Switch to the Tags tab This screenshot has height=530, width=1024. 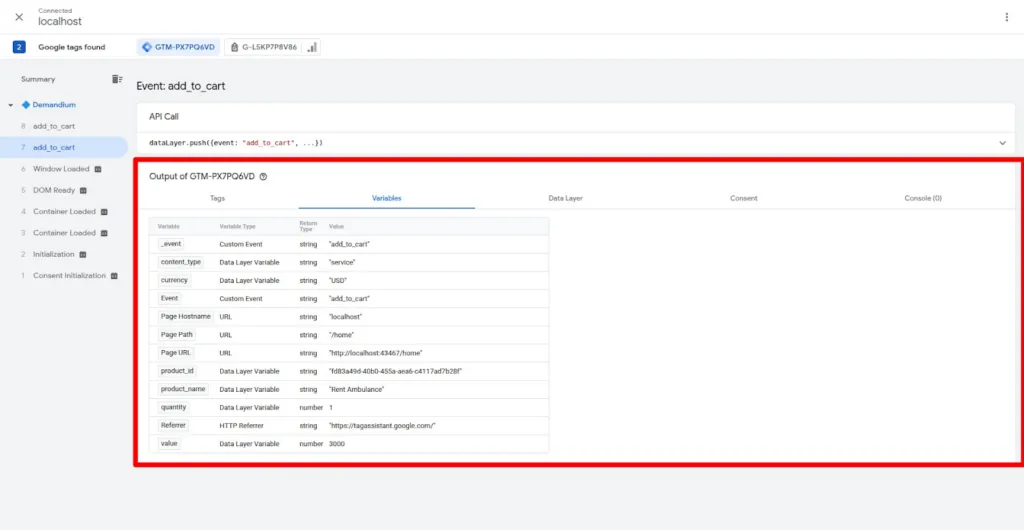click(217, 198)
